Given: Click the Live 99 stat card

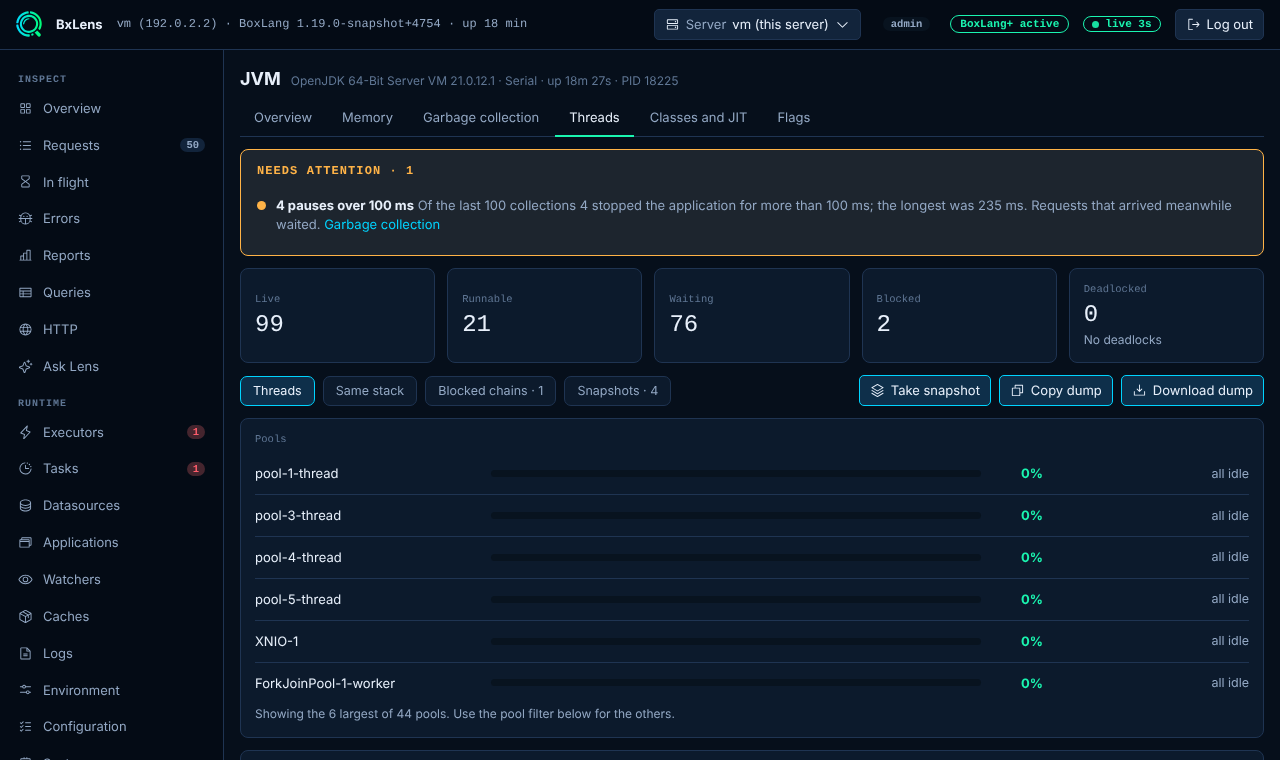Looking at the screenshot, I should (x=337, y=315).
